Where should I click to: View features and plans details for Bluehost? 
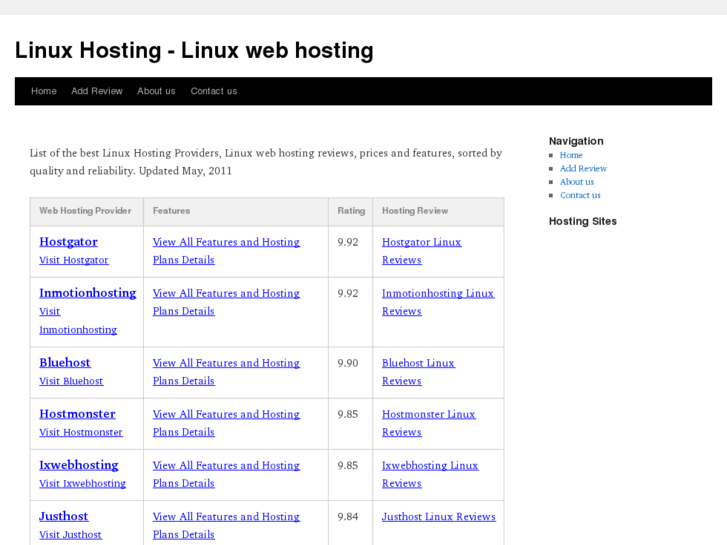[226, 372]
